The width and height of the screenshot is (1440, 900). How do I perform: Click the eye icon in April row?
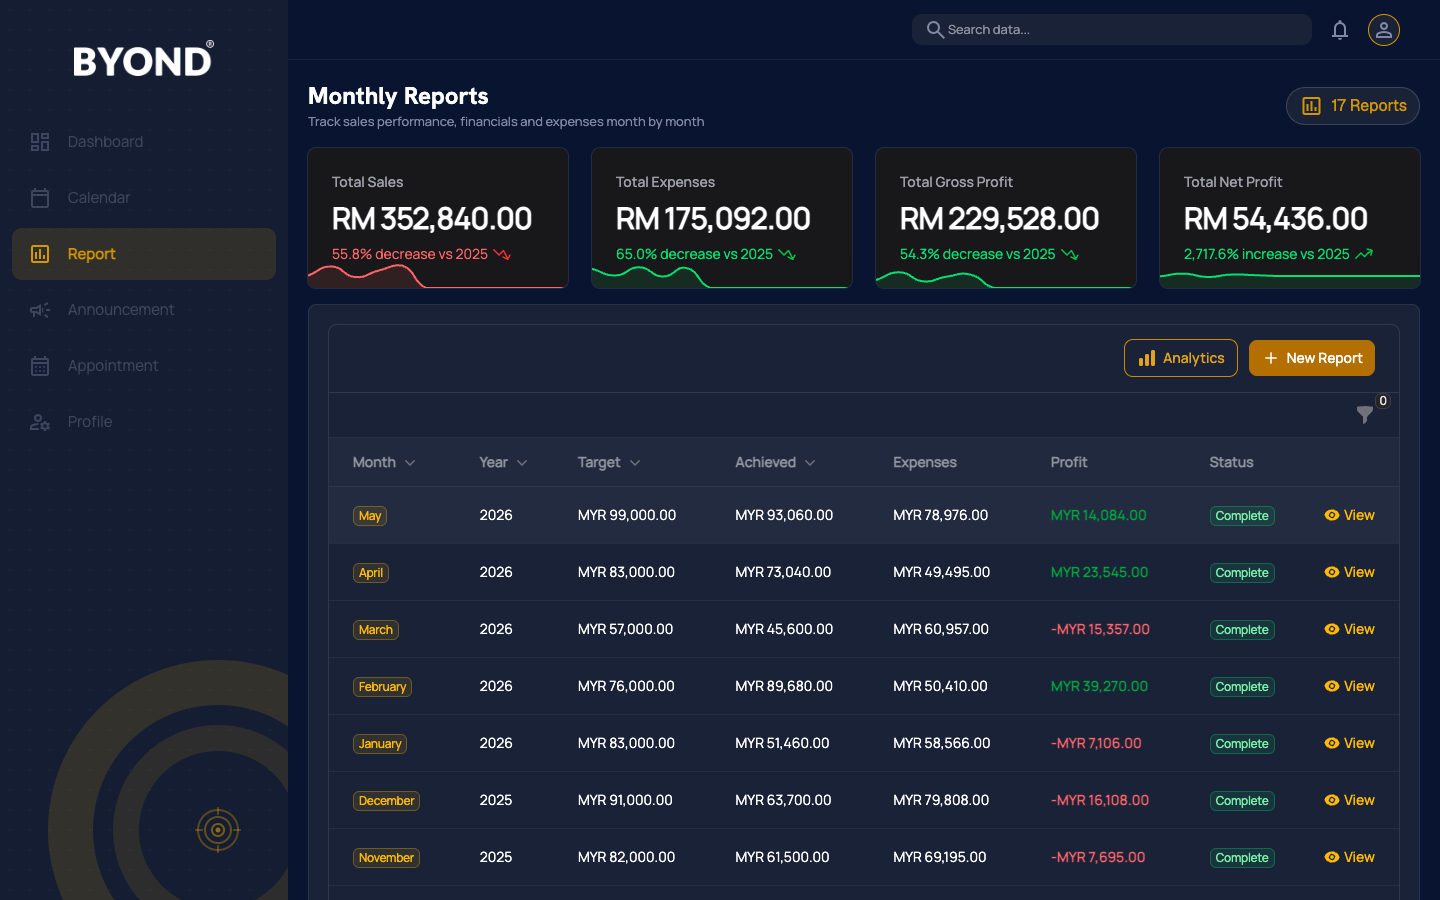[x=1332, y=572]
